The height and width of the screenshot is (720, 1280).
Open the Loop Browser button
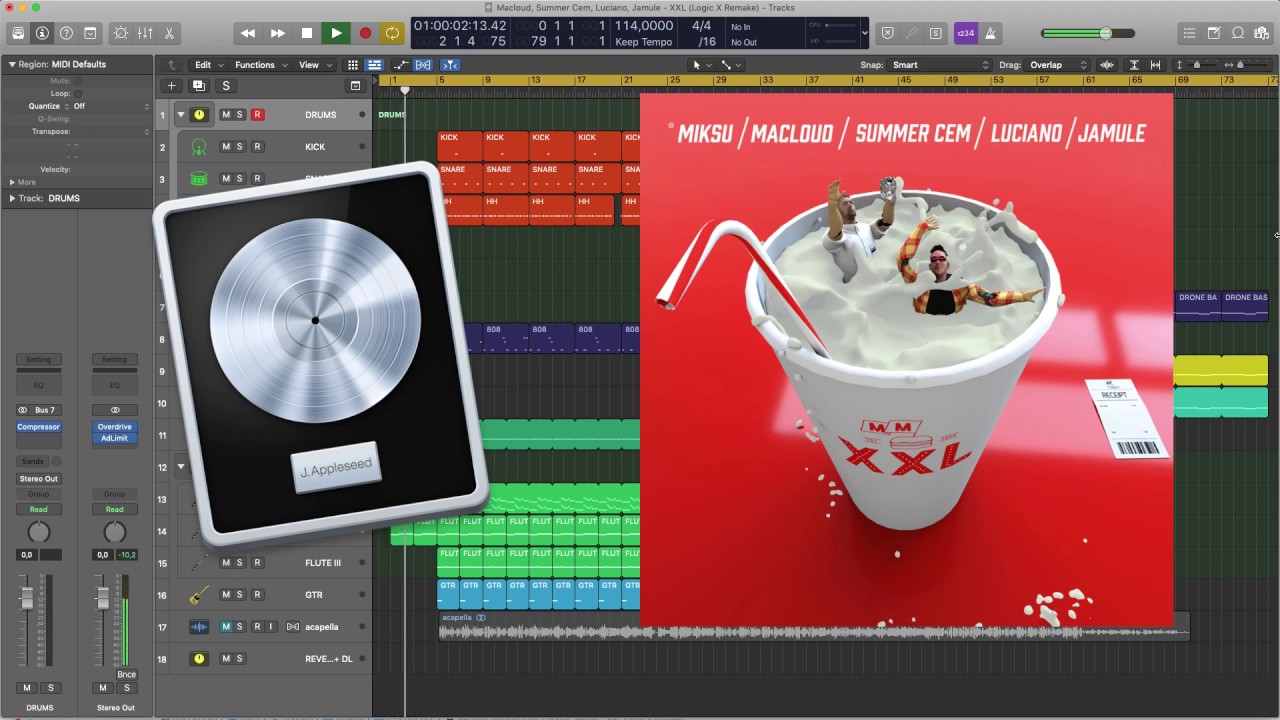tap(1238, 33)
